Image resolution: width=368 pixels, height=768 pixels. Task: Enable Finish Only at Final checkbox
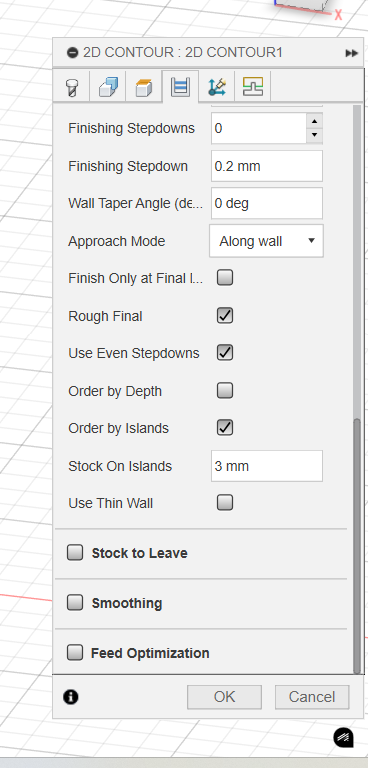225,278
